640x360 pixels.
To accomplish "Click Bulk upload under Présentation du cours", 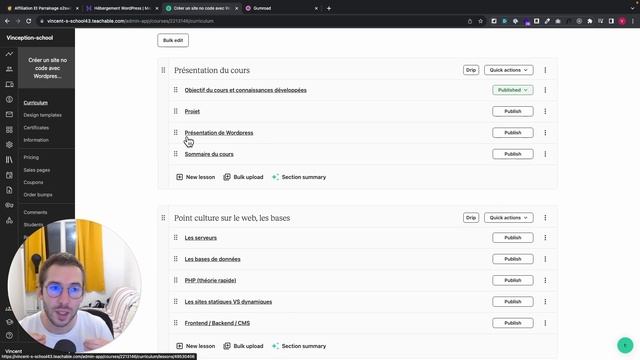I will coord(243,177).
